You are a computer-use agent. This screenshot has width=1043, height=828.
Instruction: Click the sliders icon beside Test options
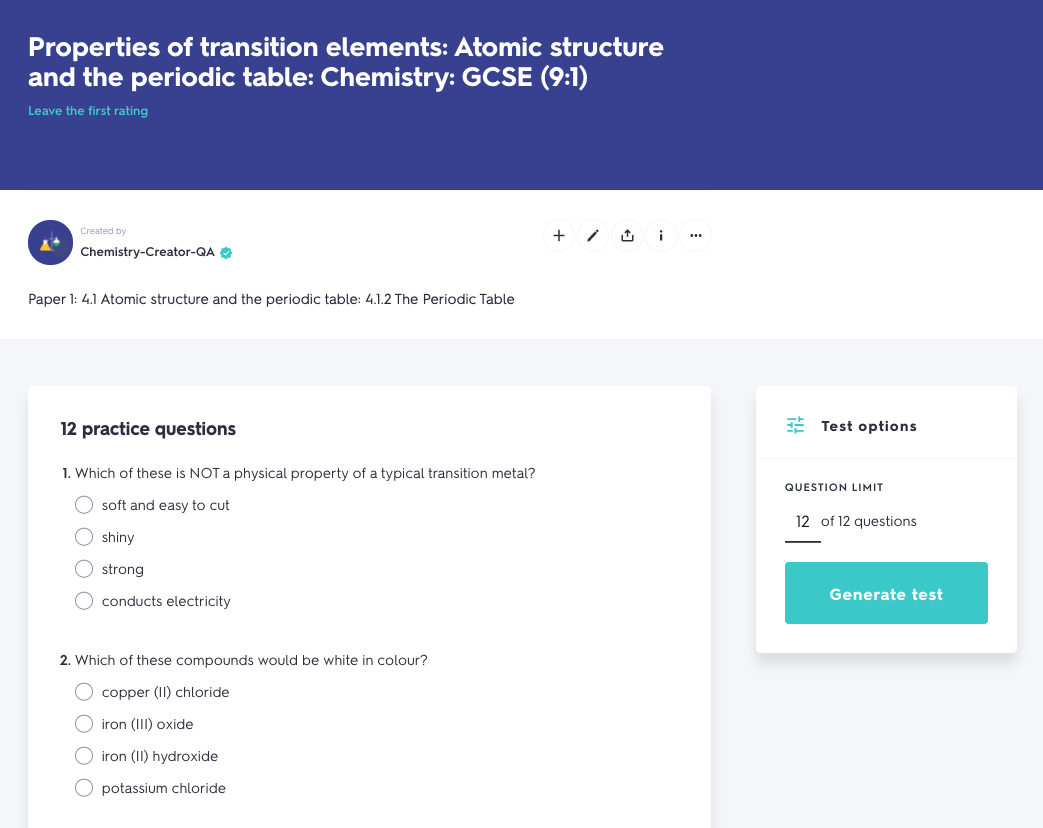(794, 425)
